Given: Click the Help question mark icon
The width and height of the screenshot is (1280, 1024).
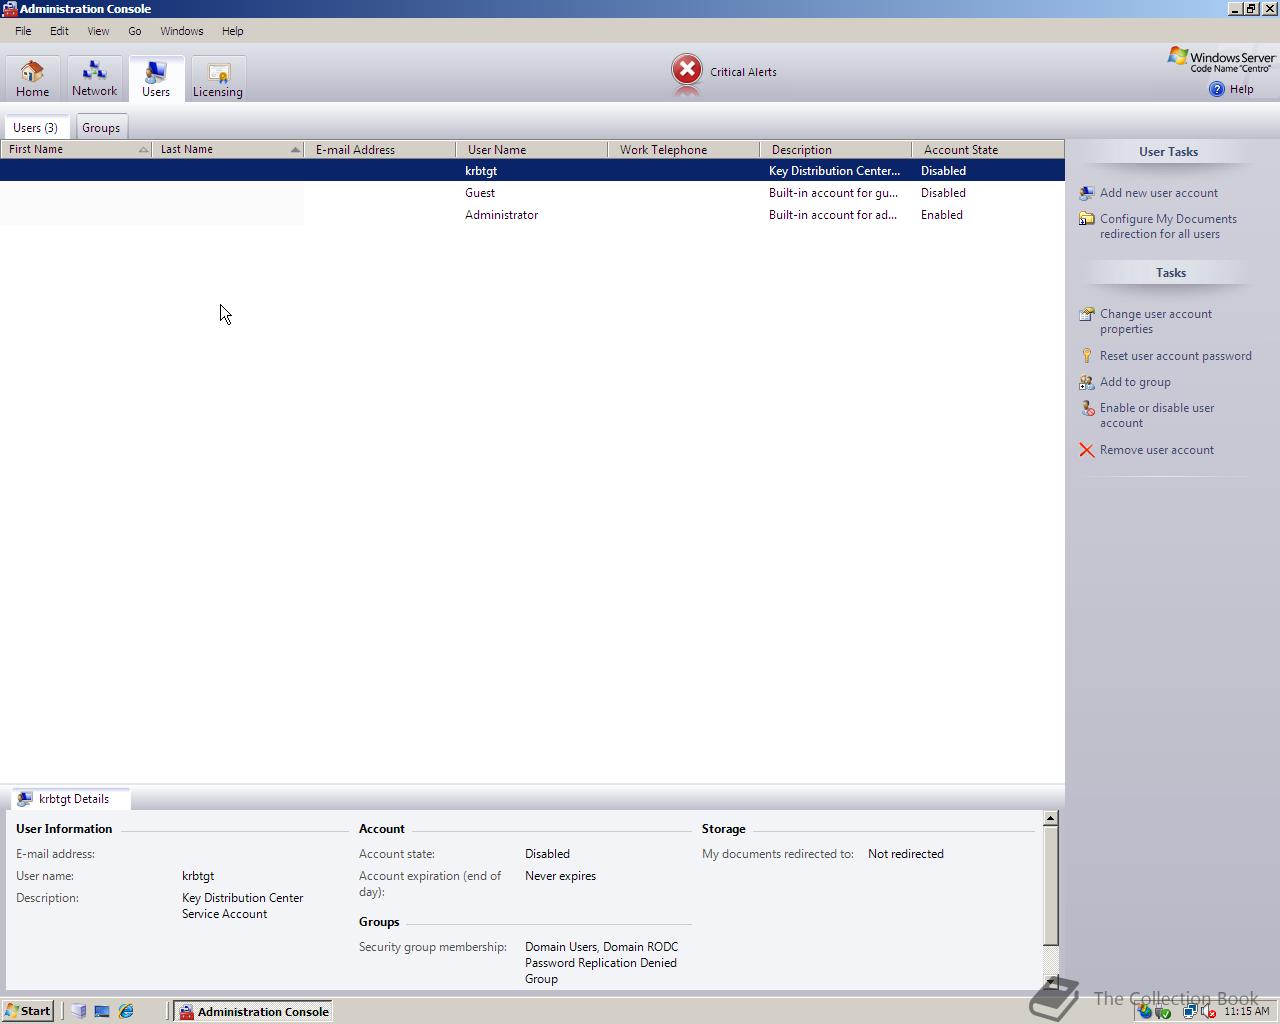Looking at the screenshot, I should coord(1217,89).
